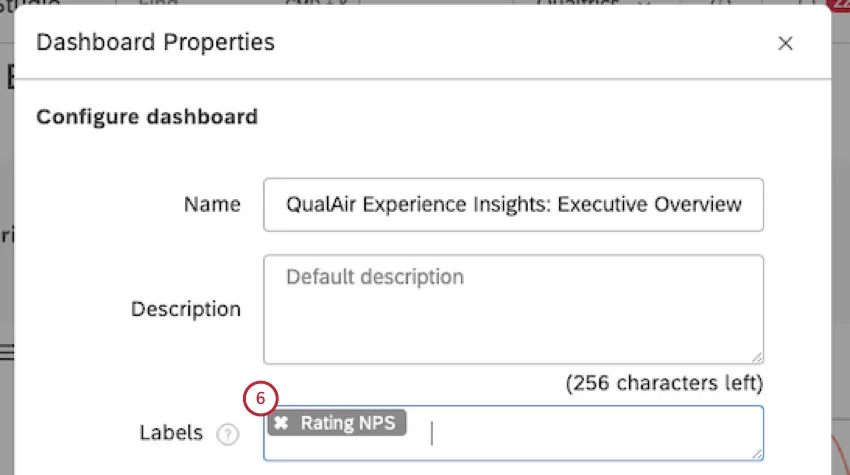
Task: Click the numbered step 6 marker
Action: [260, 398]
